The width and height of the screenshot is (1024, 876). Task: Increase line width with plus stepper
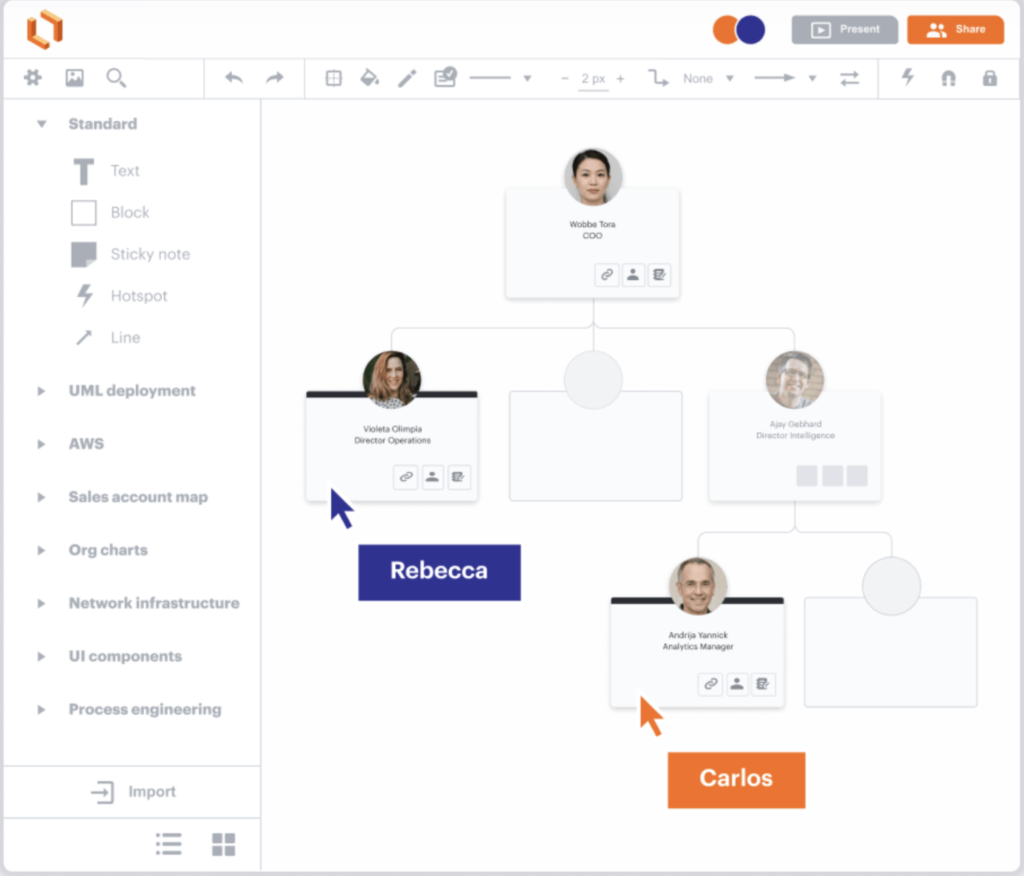tap(620, 78)
